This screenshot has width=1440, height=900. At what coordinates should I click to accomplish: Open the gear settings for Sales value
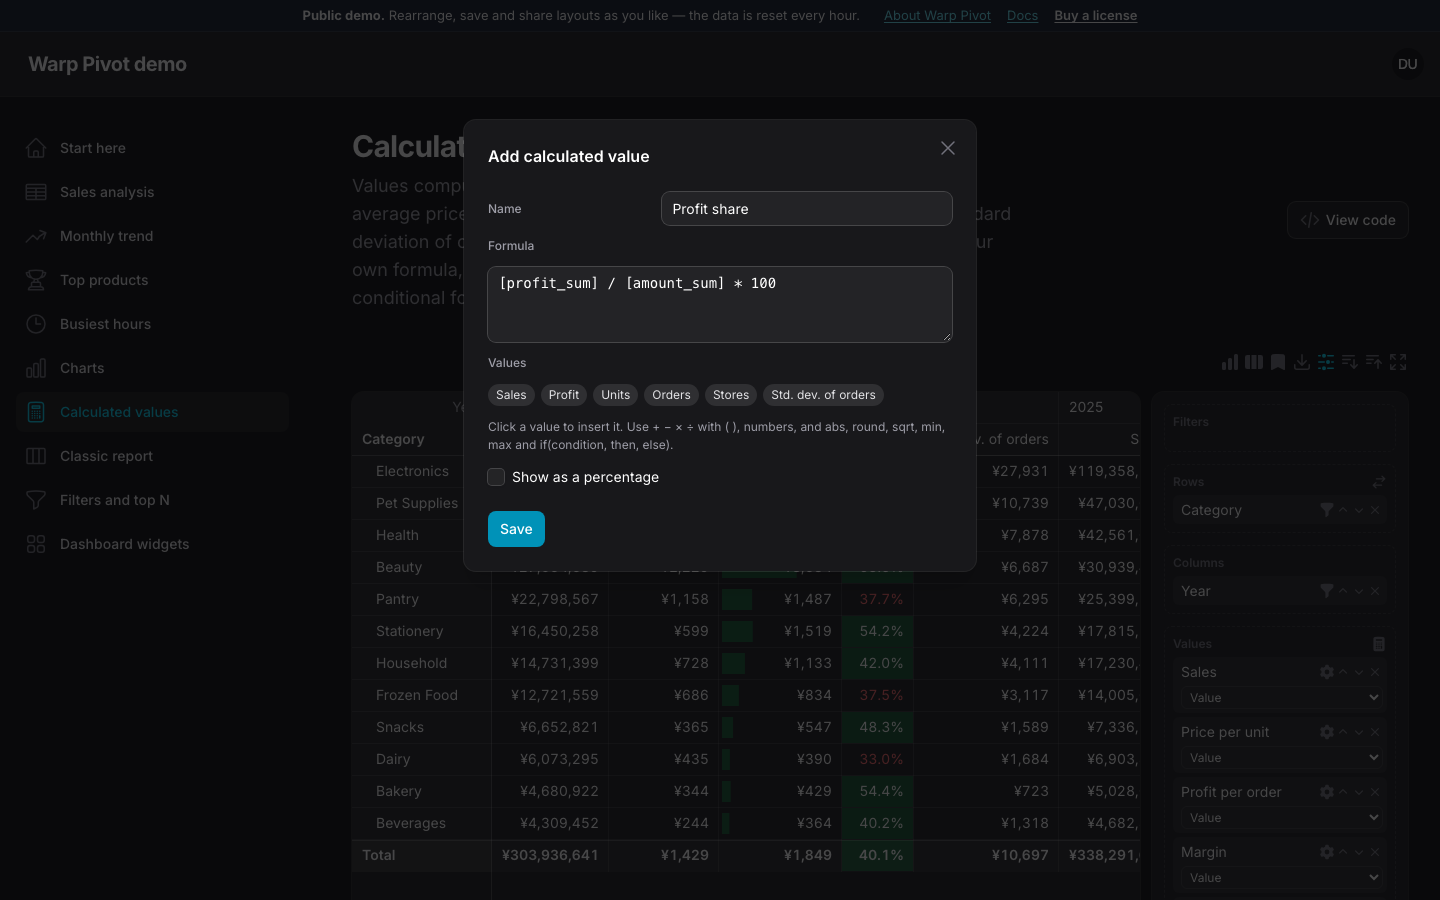click(1327, 672)
